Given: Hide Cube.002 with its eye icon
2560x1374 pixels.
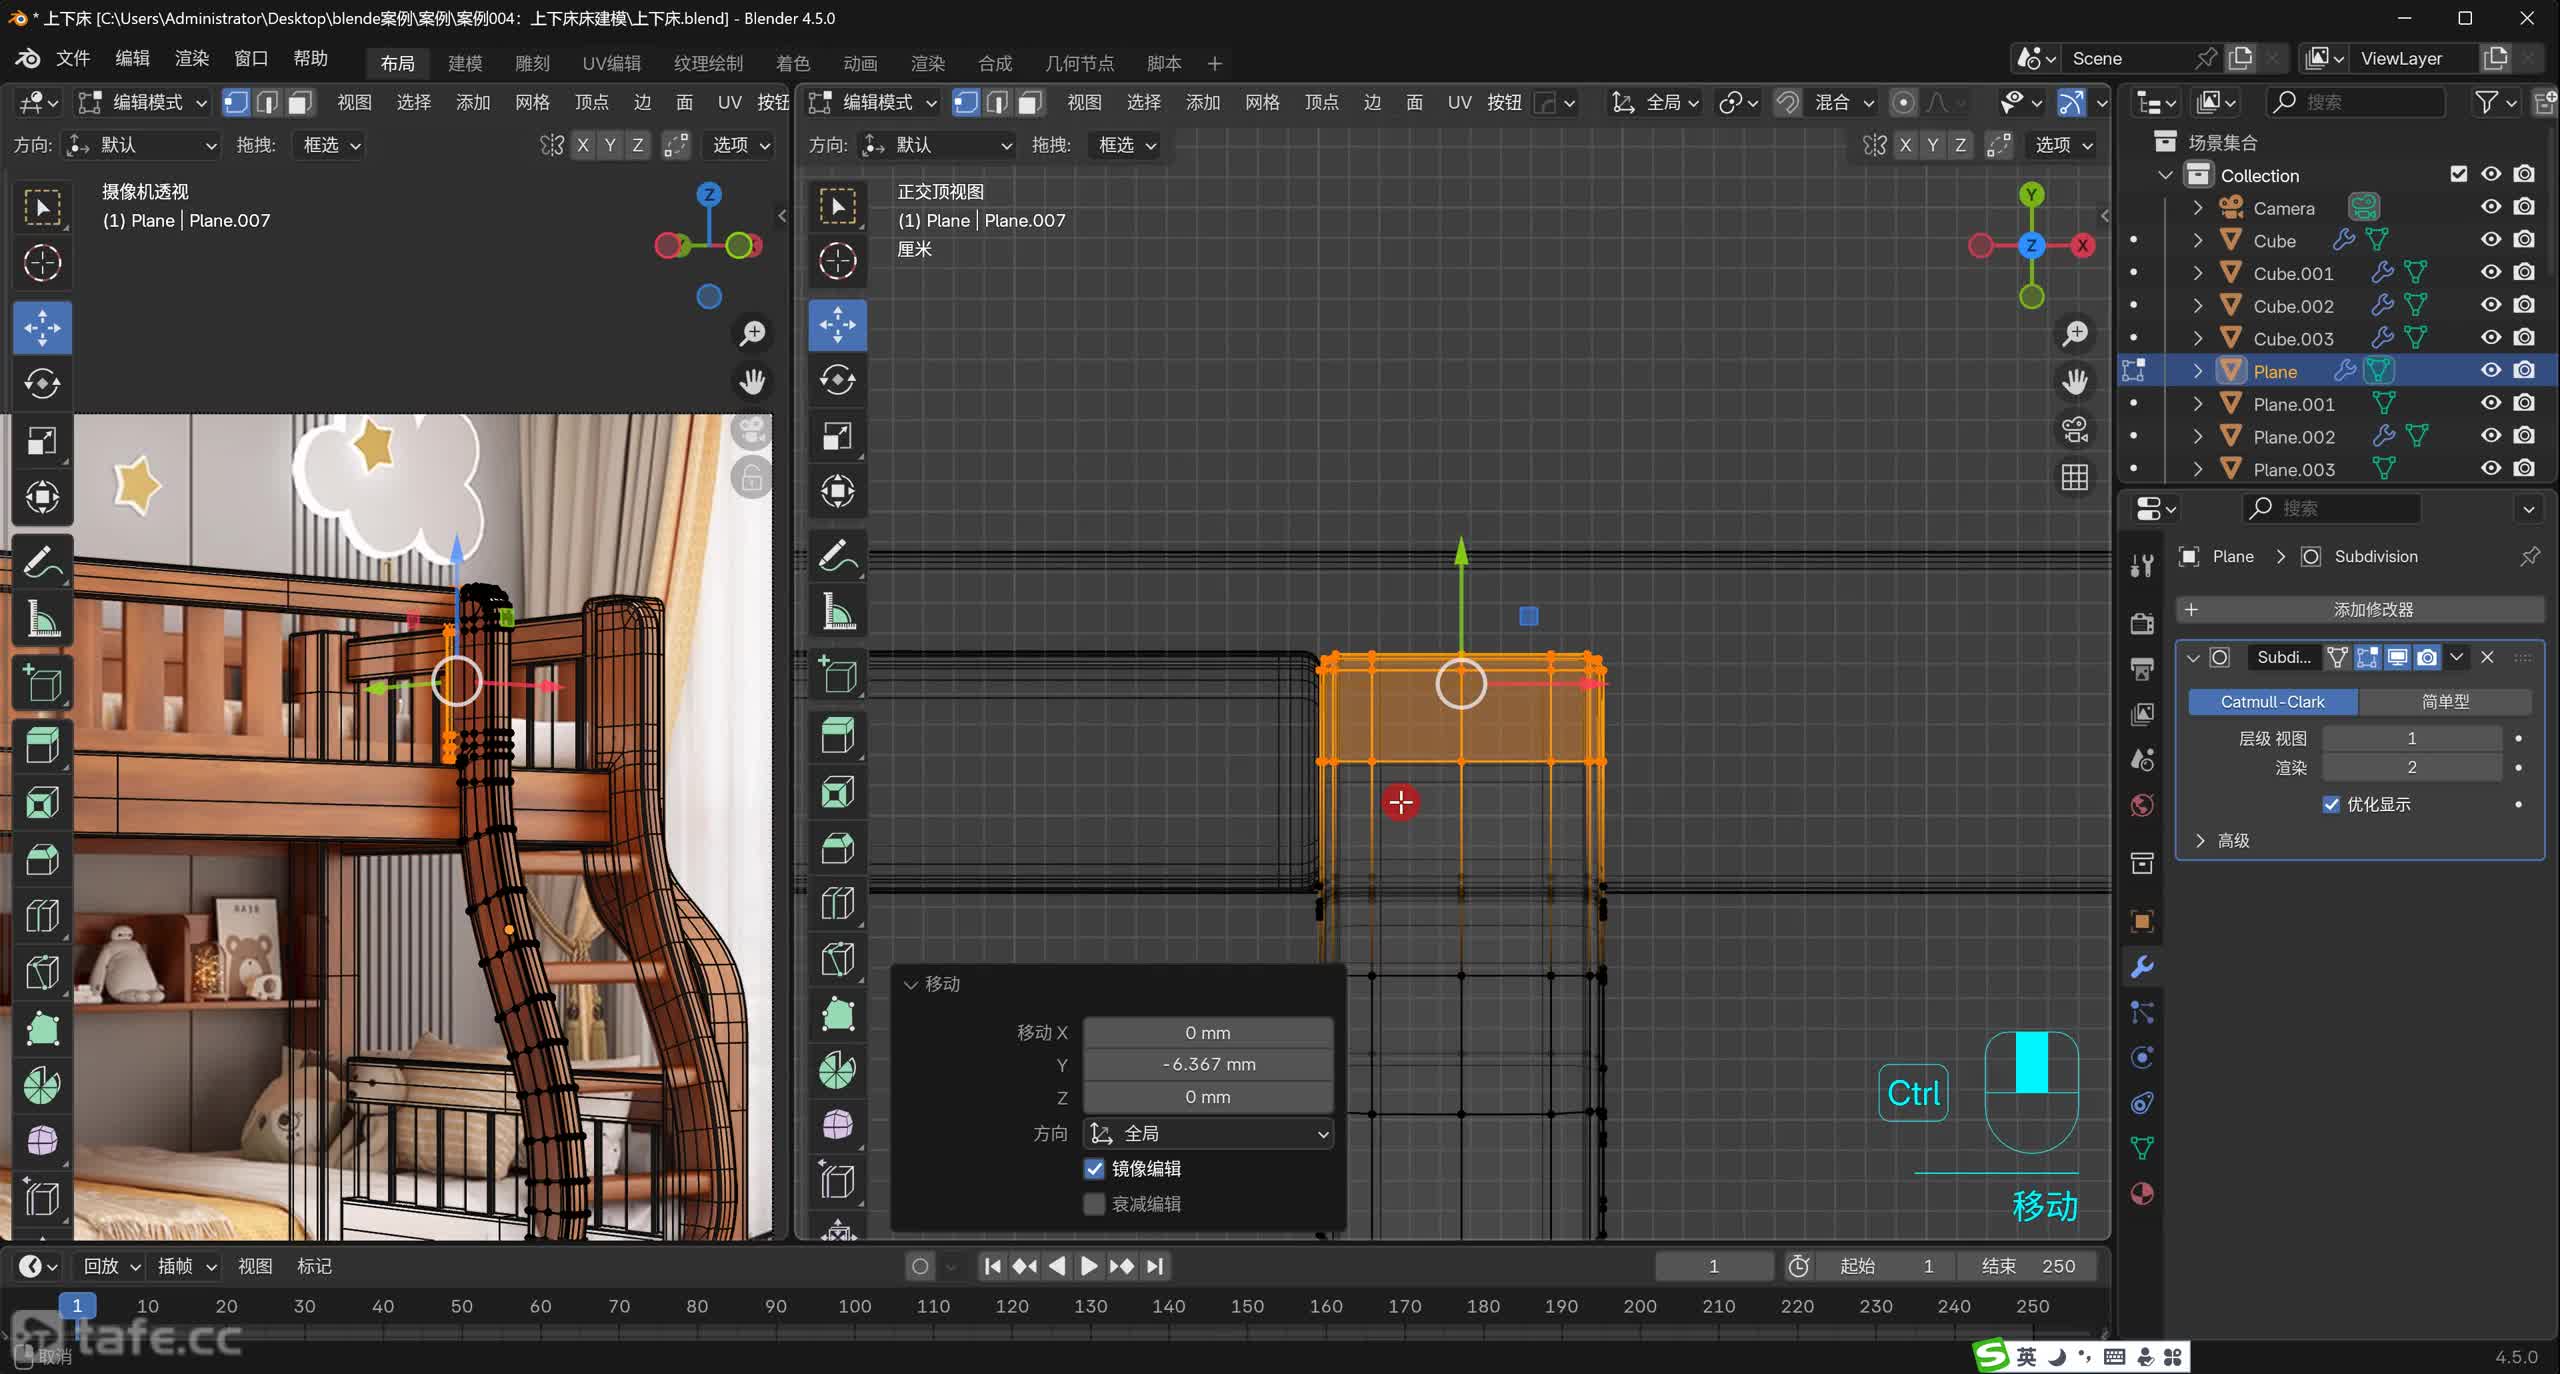Looking at the screenshot, I should point(2490,305).
